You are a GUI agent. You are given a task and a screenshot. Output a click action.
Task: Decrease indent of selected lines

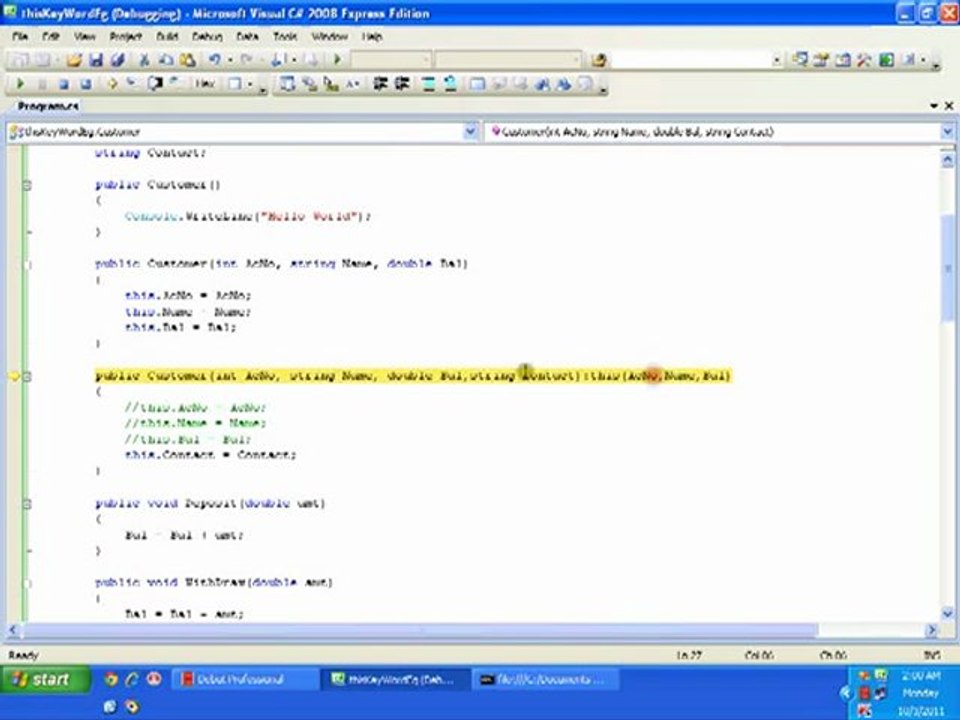pyautogui.click(x=380, y=84)
